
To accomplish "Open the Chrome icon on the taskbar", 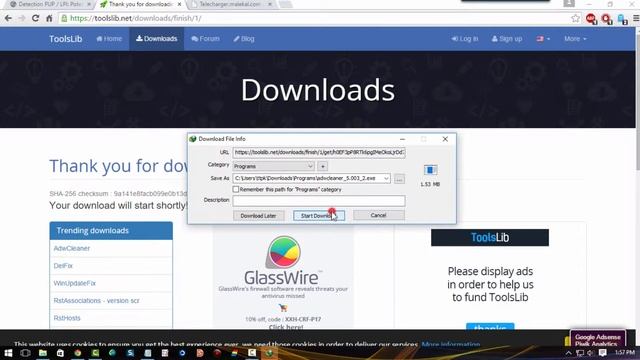I will click(78, 353).
